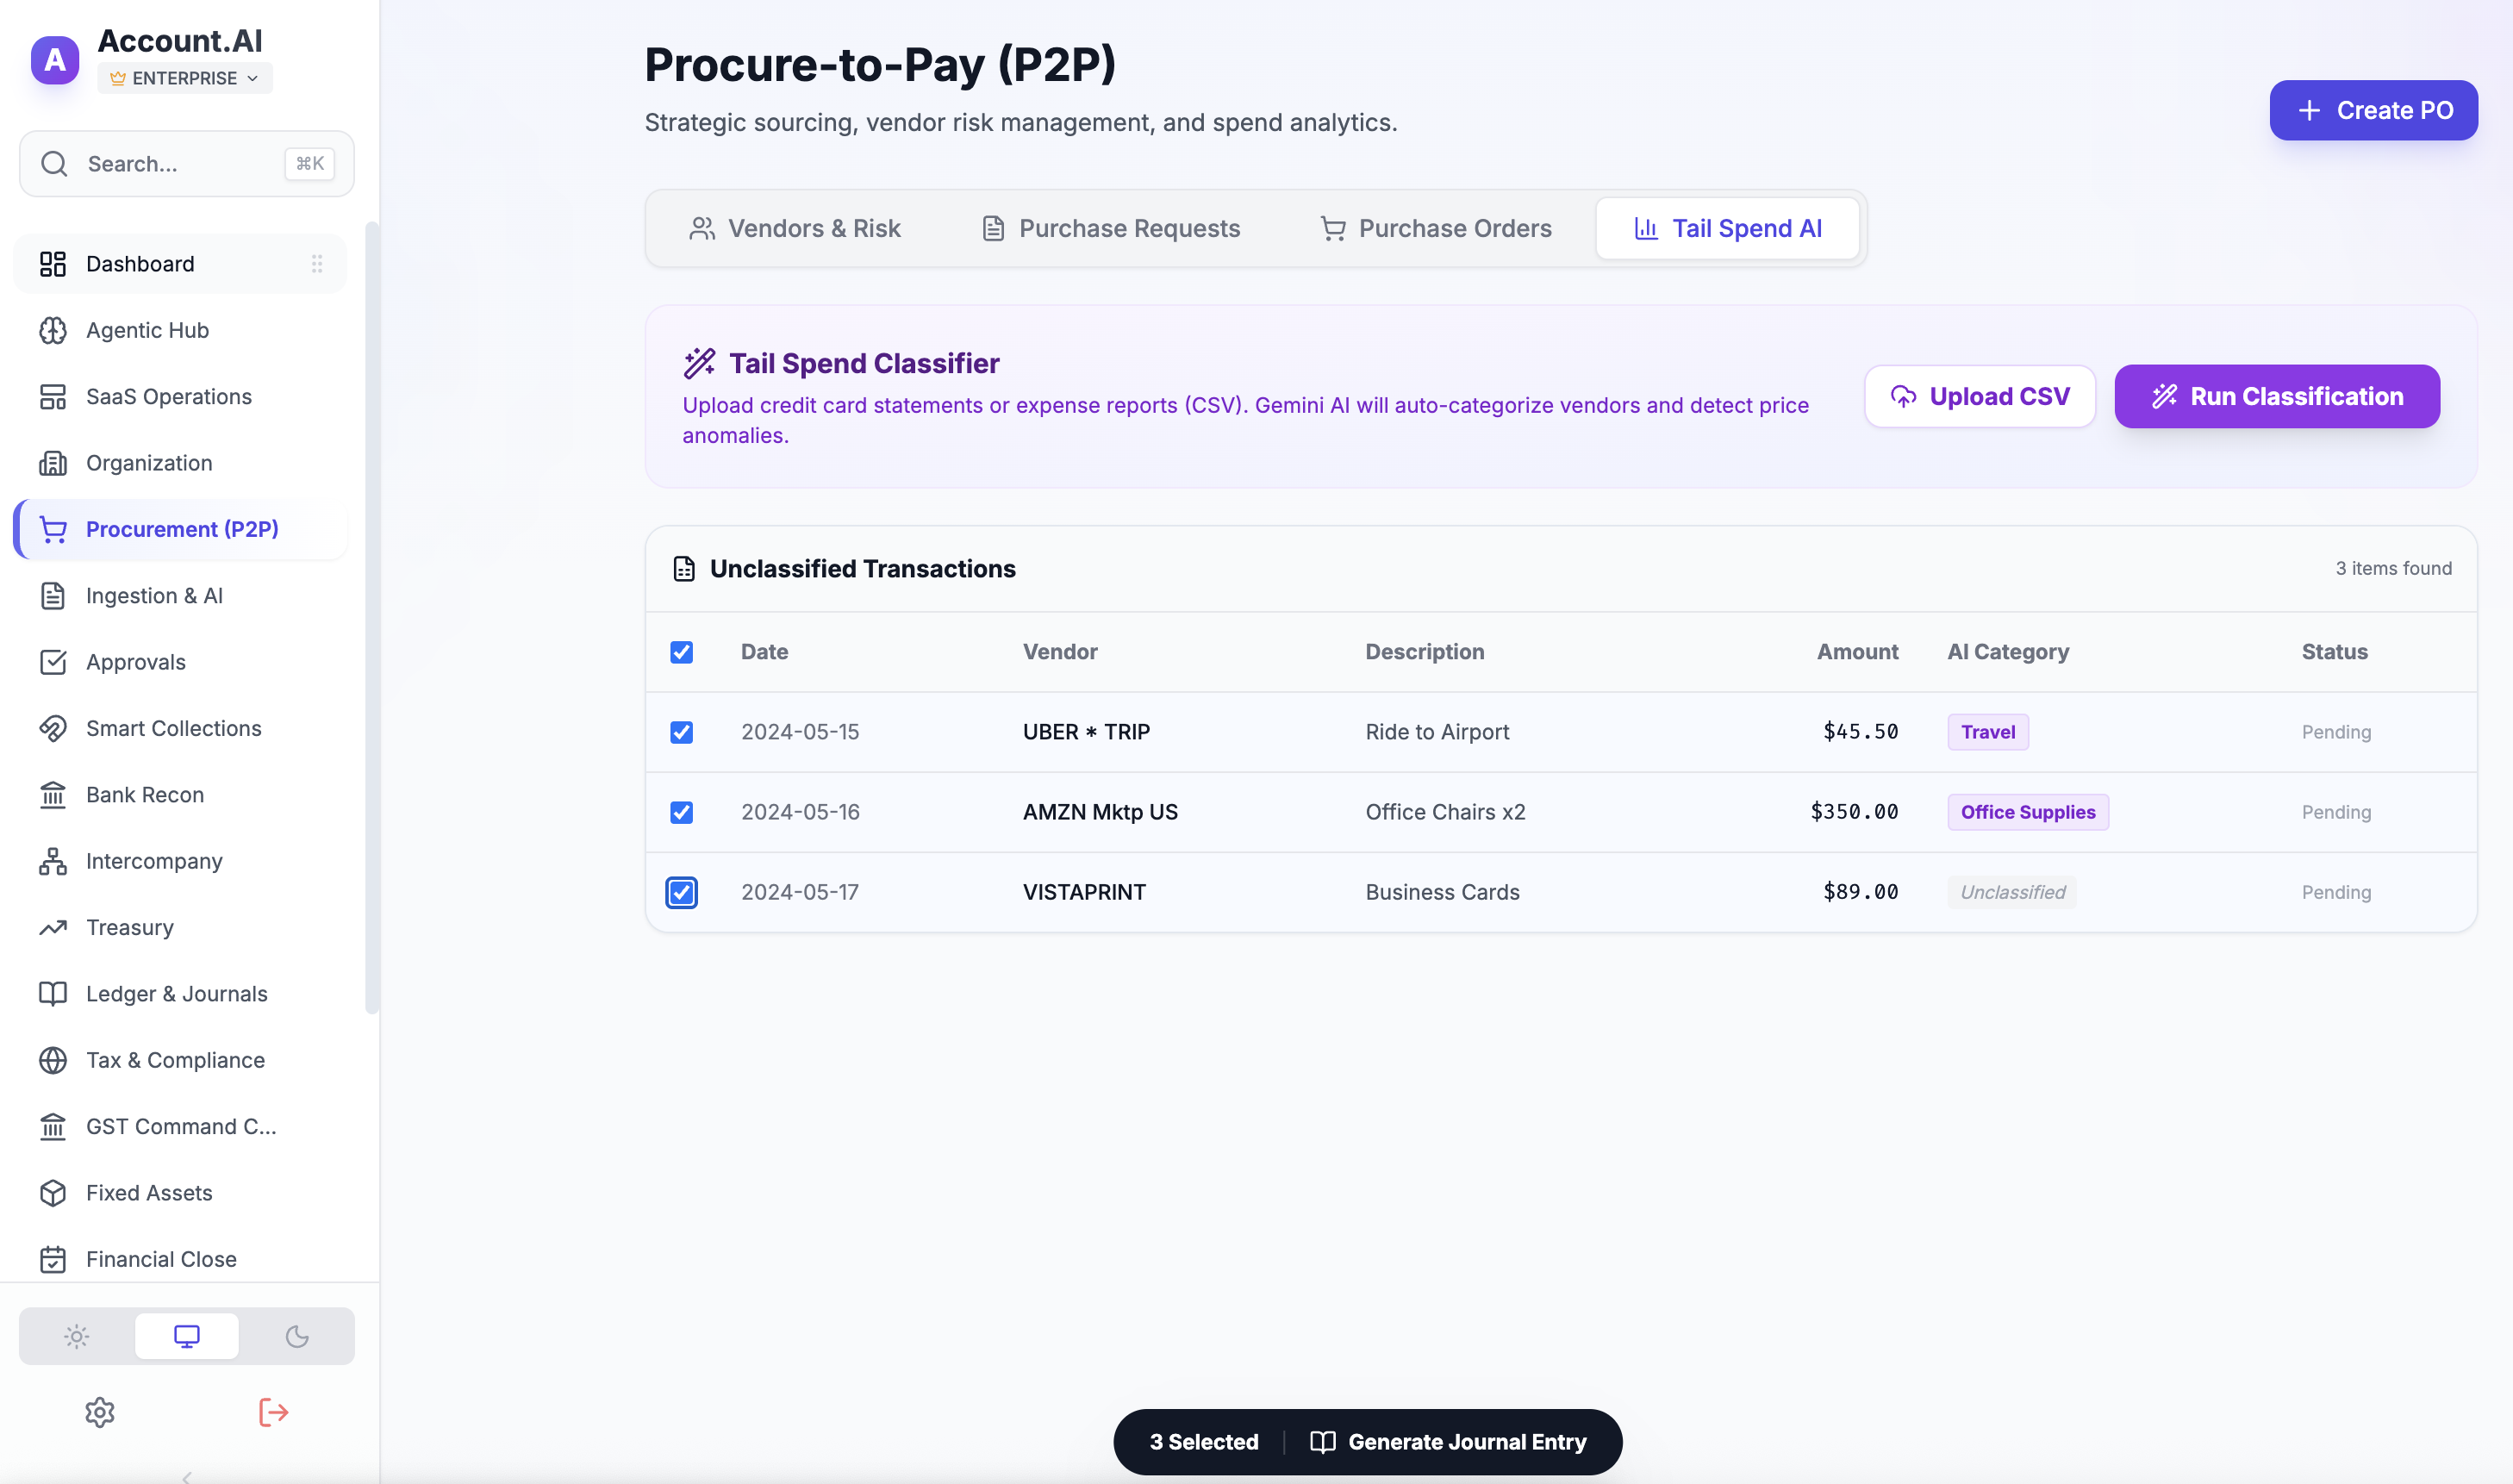Open the Office Supplies category badge
Screen dimensions: 2513x1484
(2027, 812)
